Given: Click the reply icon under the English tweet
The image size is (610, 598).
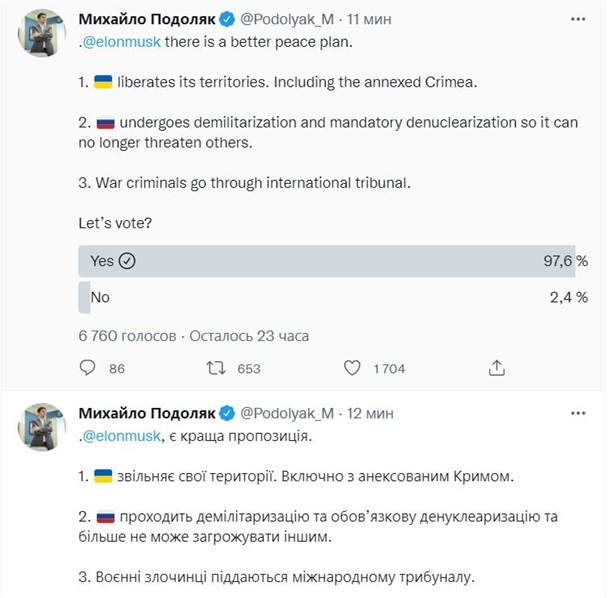Looking at the screenshot, I should (86, 368).
